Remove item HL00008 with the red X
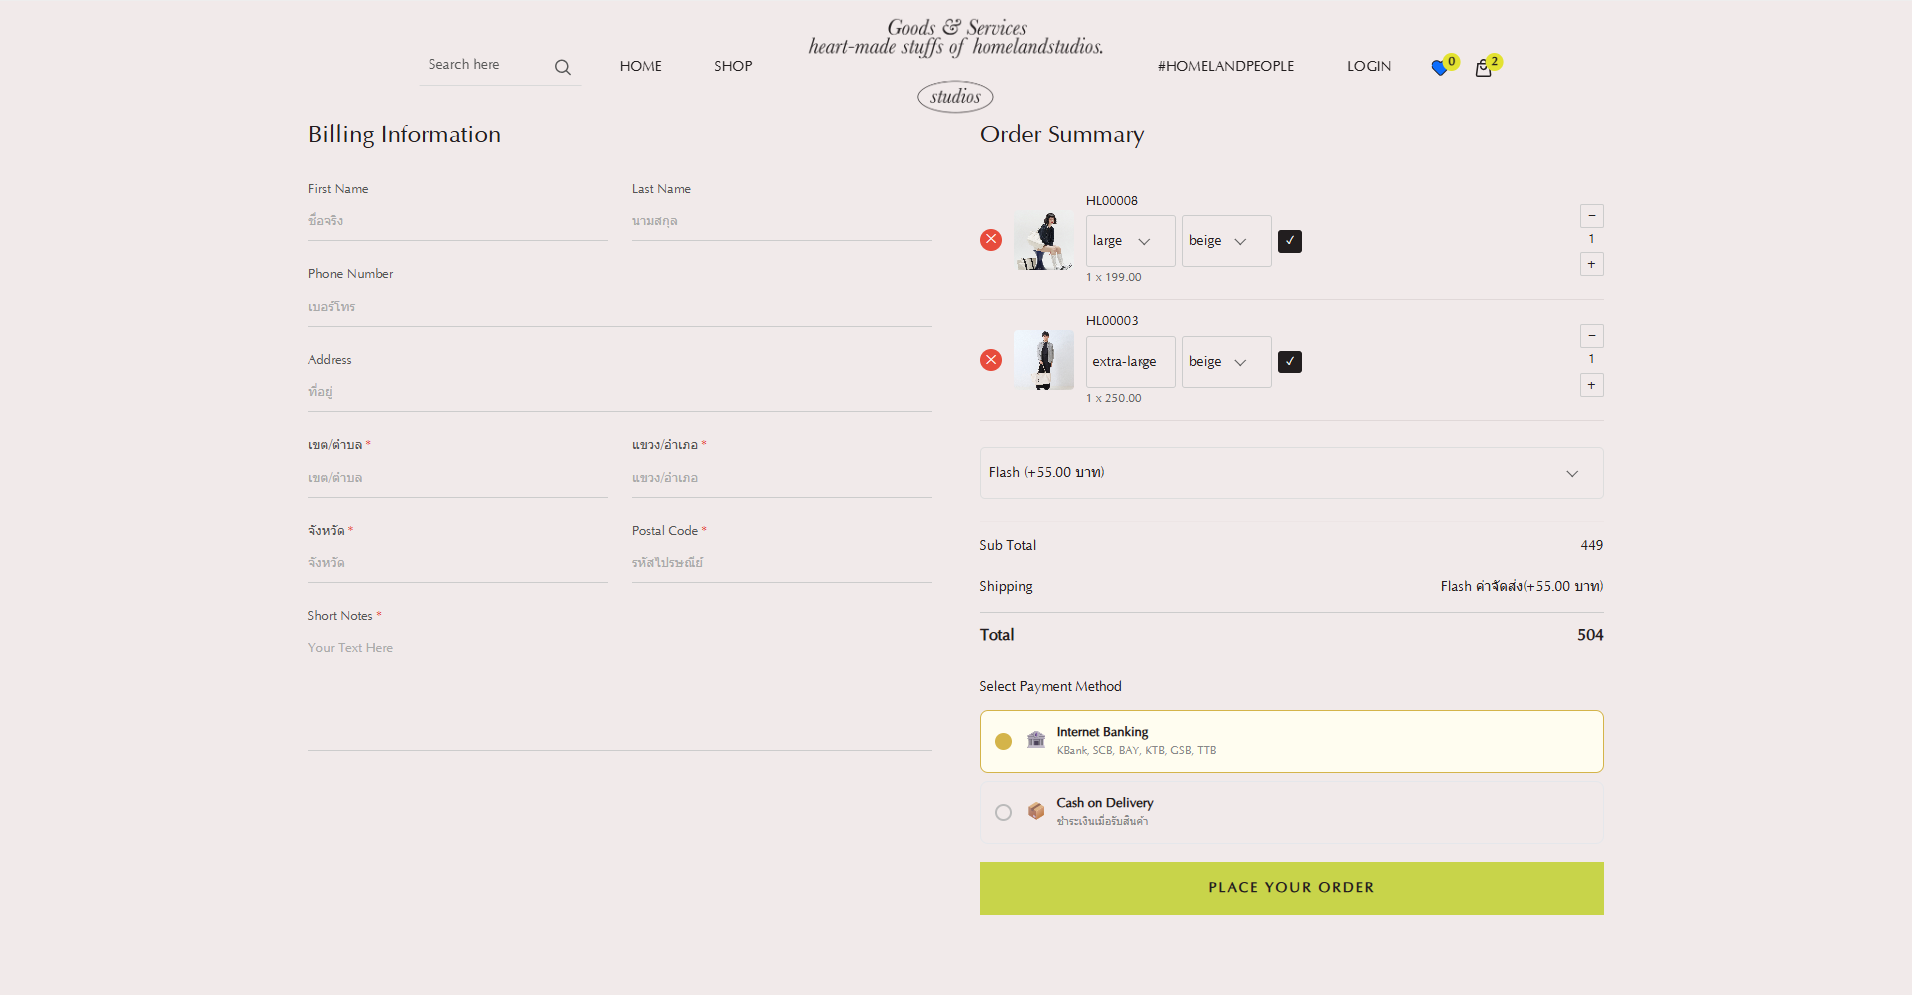The width and height of the screenshot is (1912, 995). pos(991,239)
